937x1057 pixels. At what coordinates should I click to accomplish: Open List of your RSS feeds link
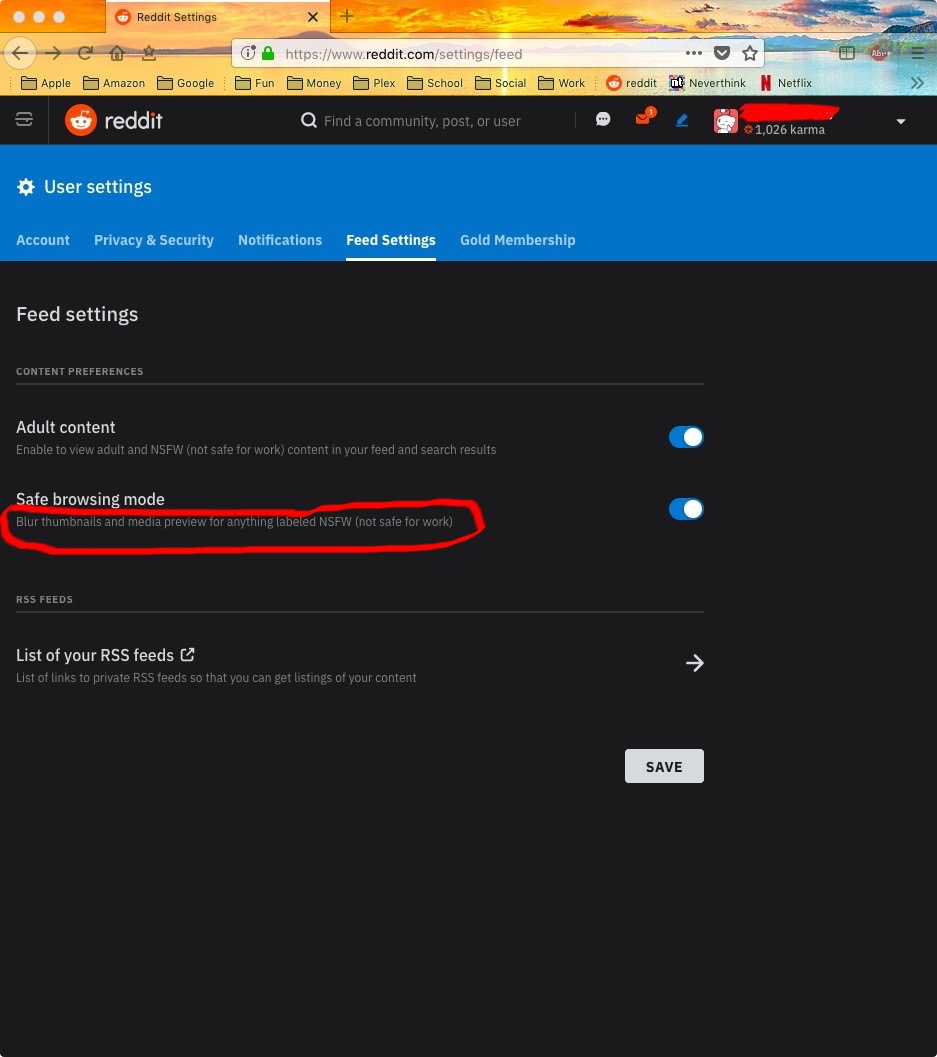tap(95, 655)
